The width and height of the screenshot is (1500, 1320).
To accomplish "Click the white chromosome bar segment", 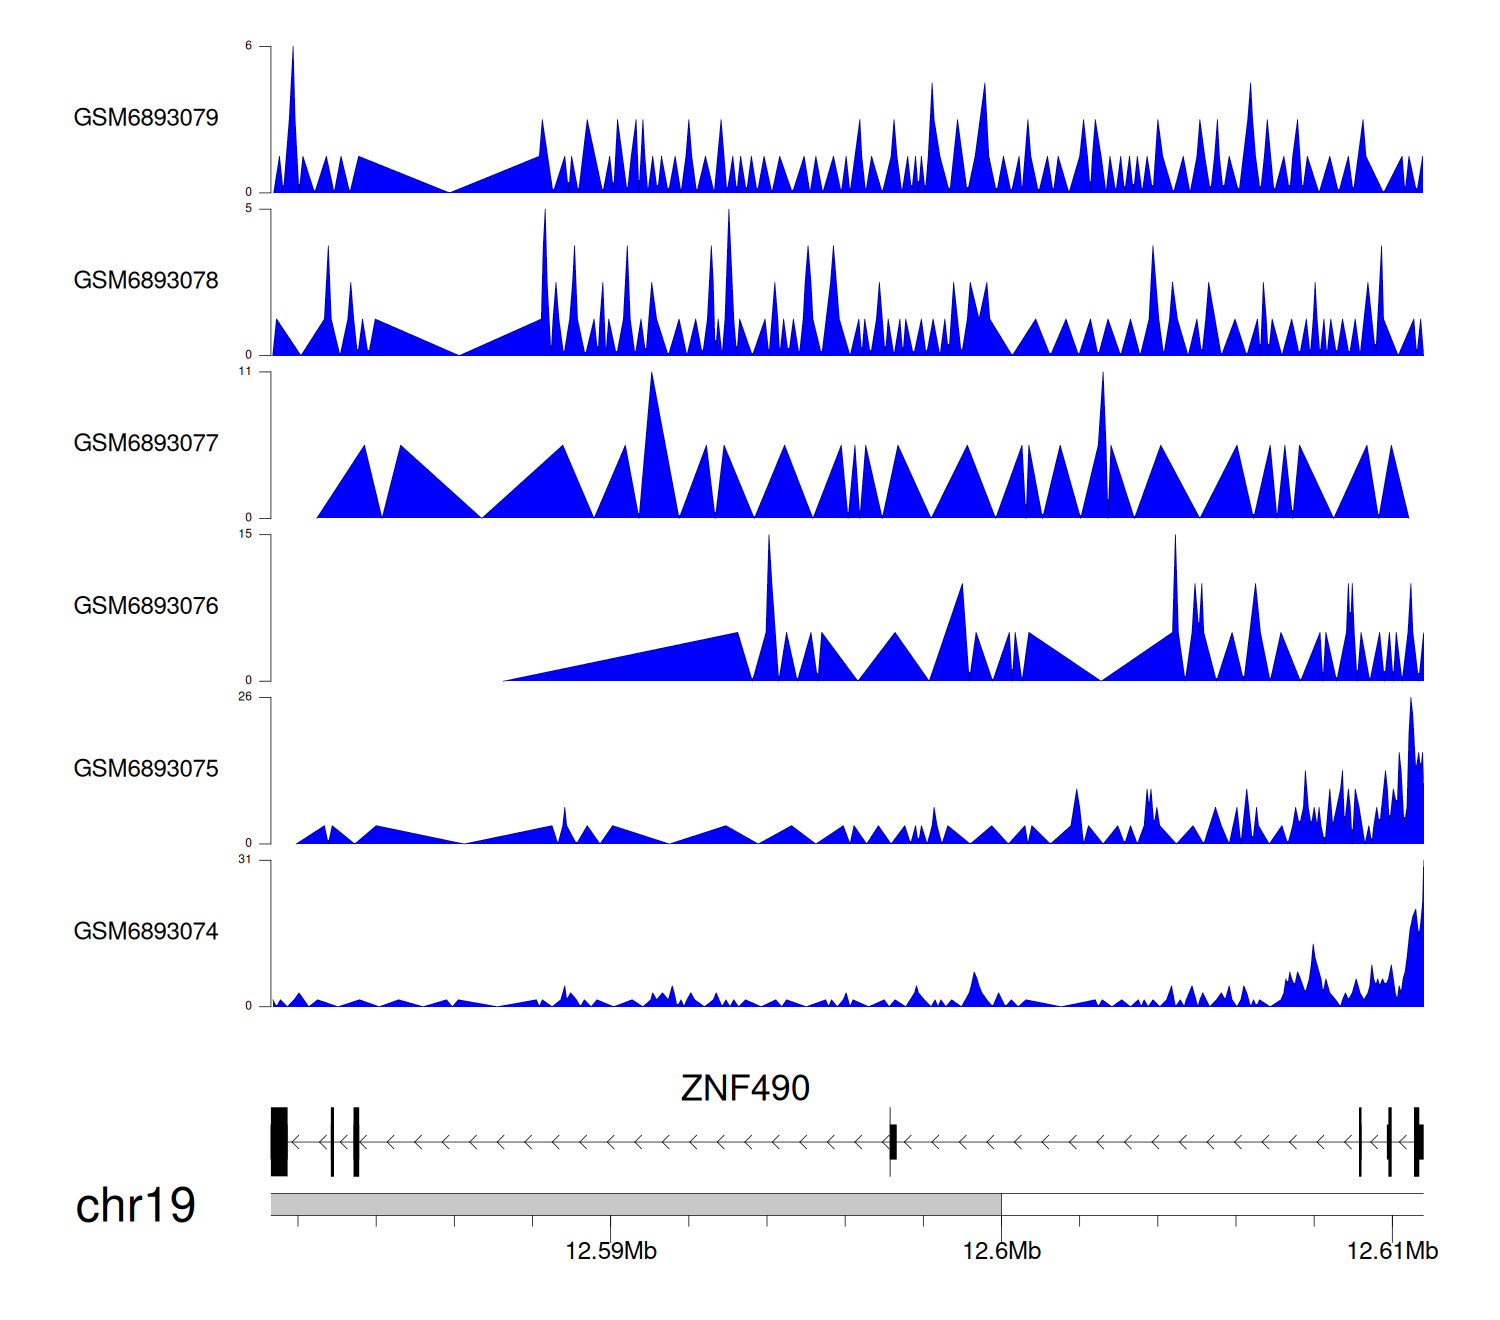I will [x=1212, y=1204].
